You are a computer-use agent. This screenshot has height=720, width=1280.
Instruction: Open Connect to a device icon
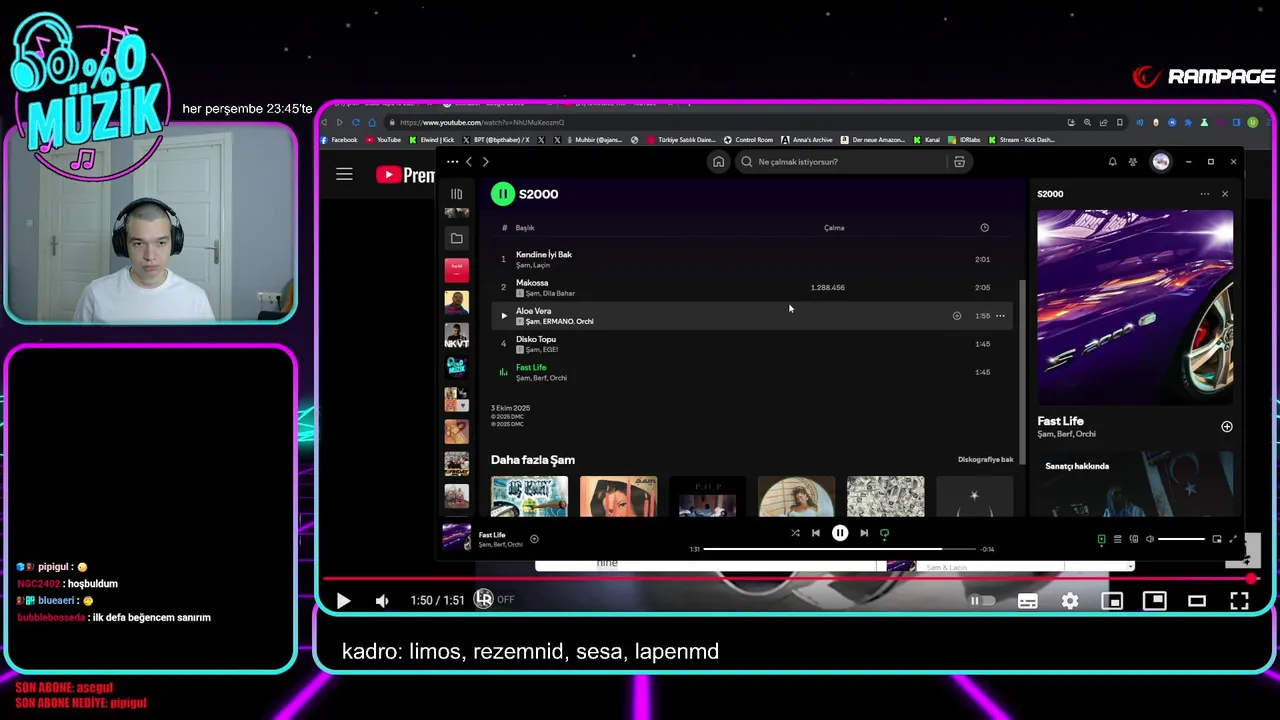[x=1133, y=539]
